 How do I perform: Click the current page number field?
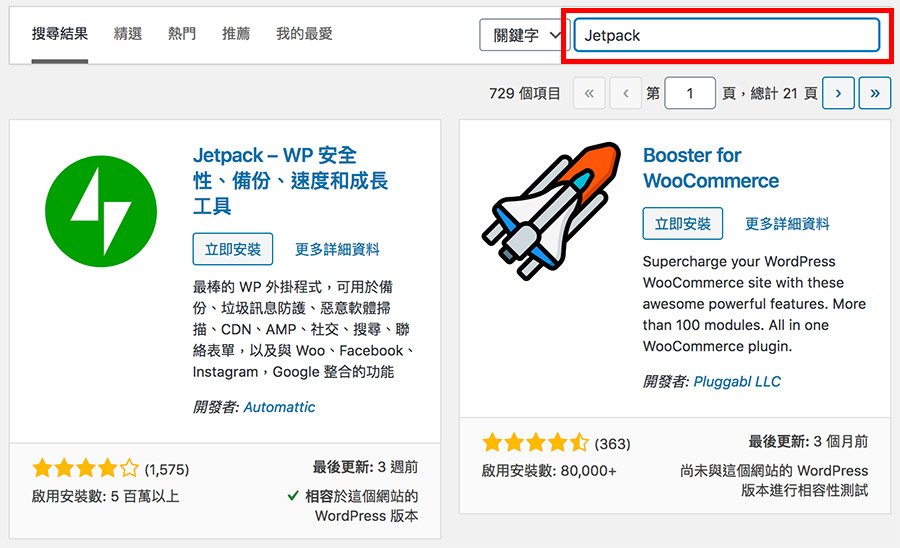[690, 93]
